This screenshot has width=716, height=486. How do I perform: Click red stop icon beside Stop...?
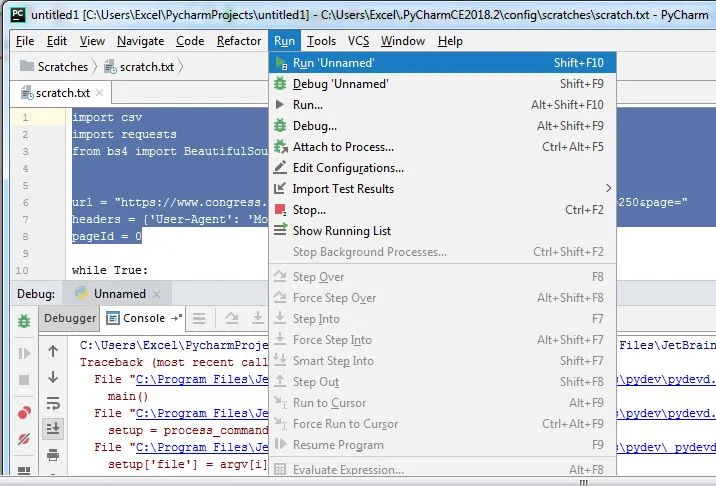click(280, 210)
